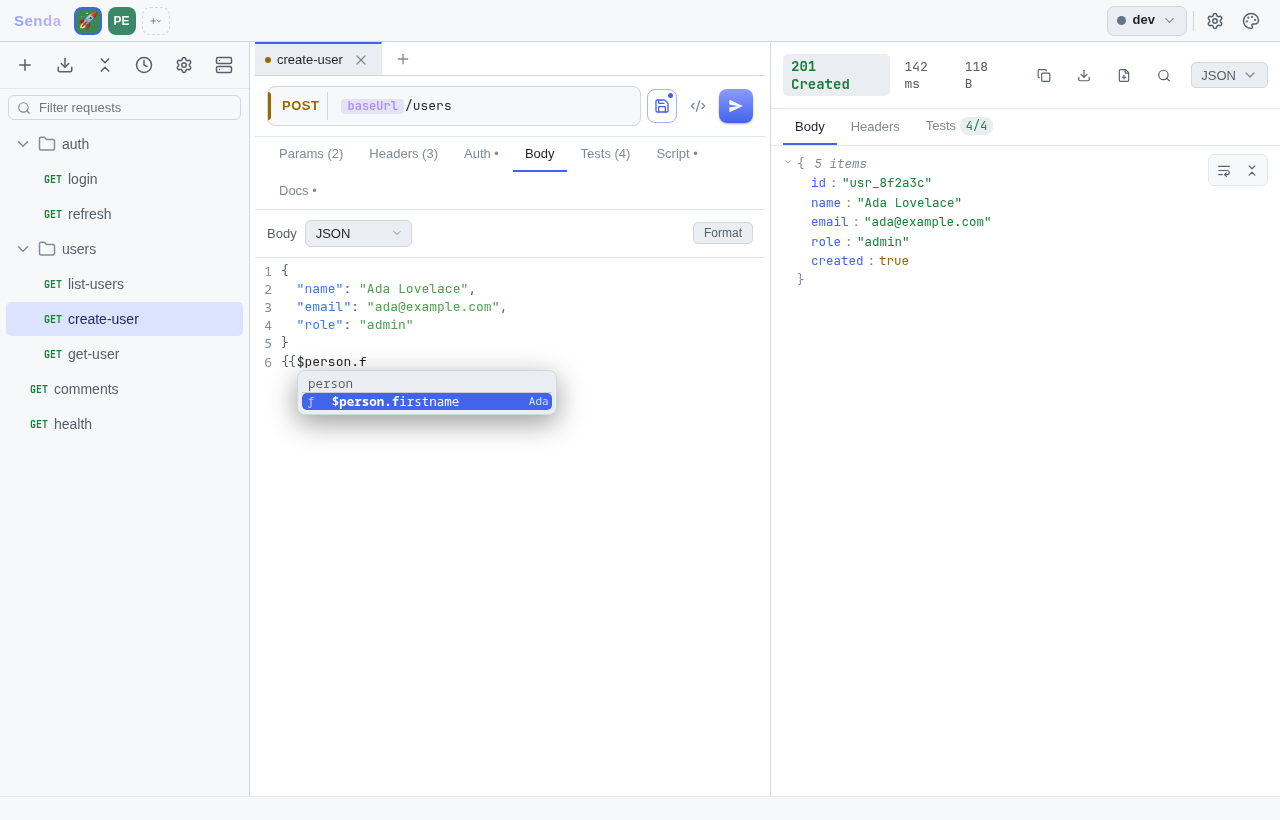Click the Senda logo text
This screenshot has width=1280, height=820.
point(38,21)
